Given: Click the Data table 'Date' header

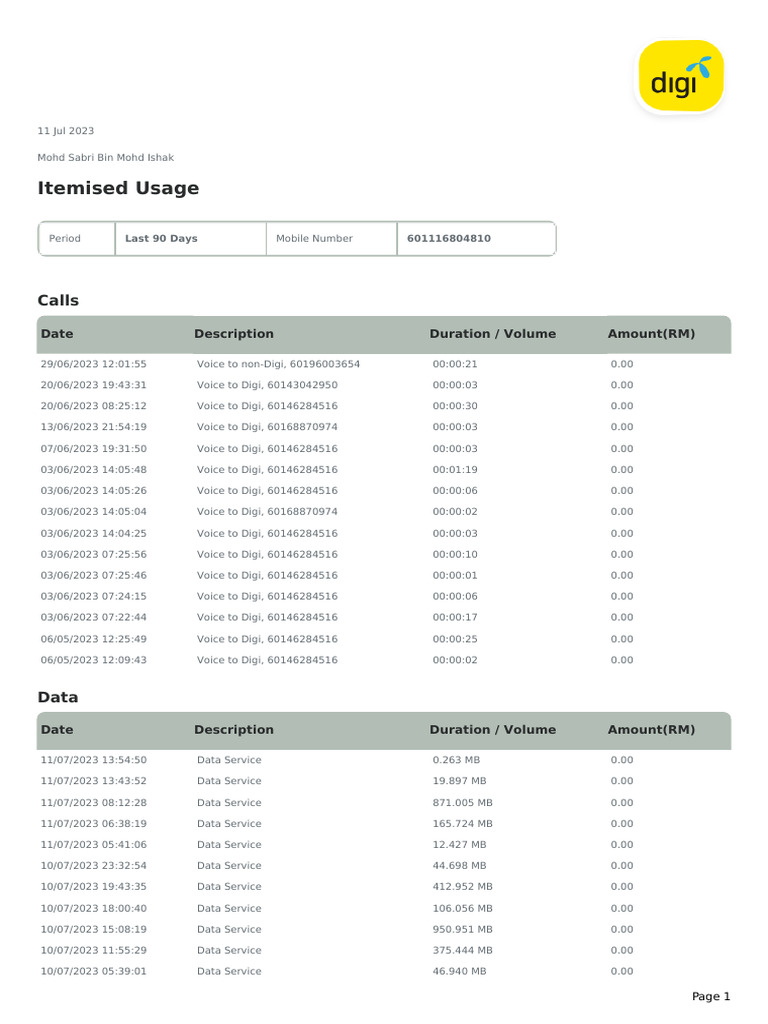Looking at the screenshot, I should pyautogui.click(x=57, y=729).
